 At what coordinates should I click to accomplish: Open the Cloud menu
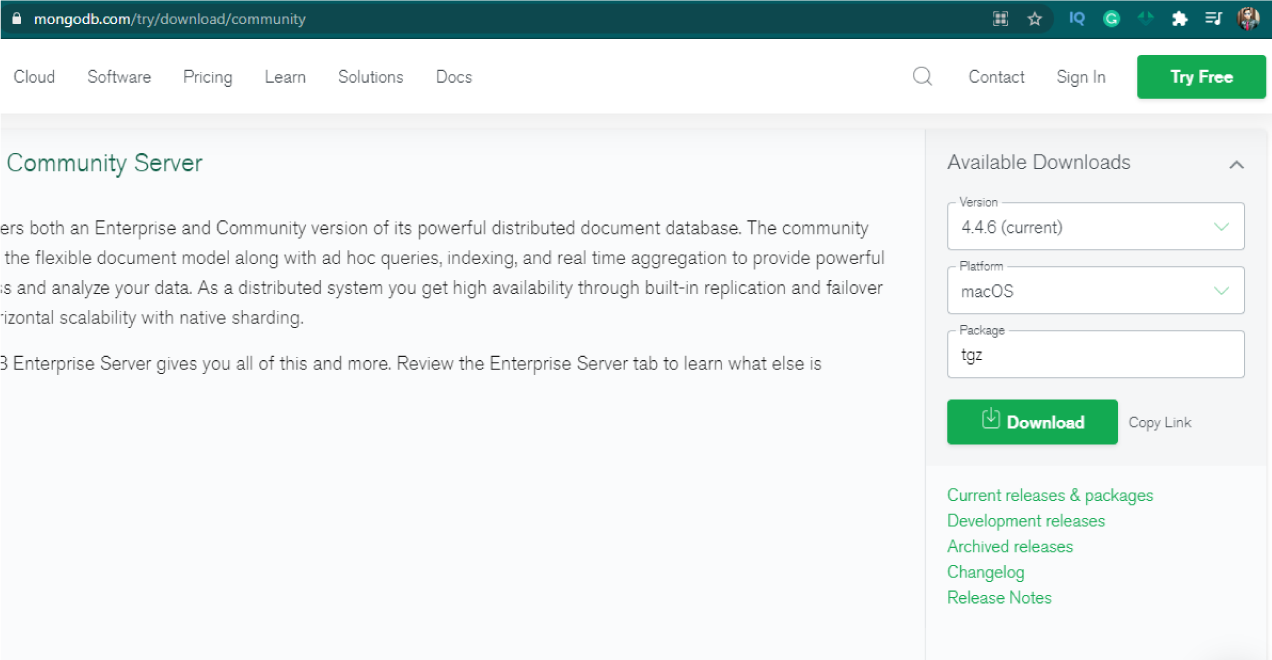(34, 77)
